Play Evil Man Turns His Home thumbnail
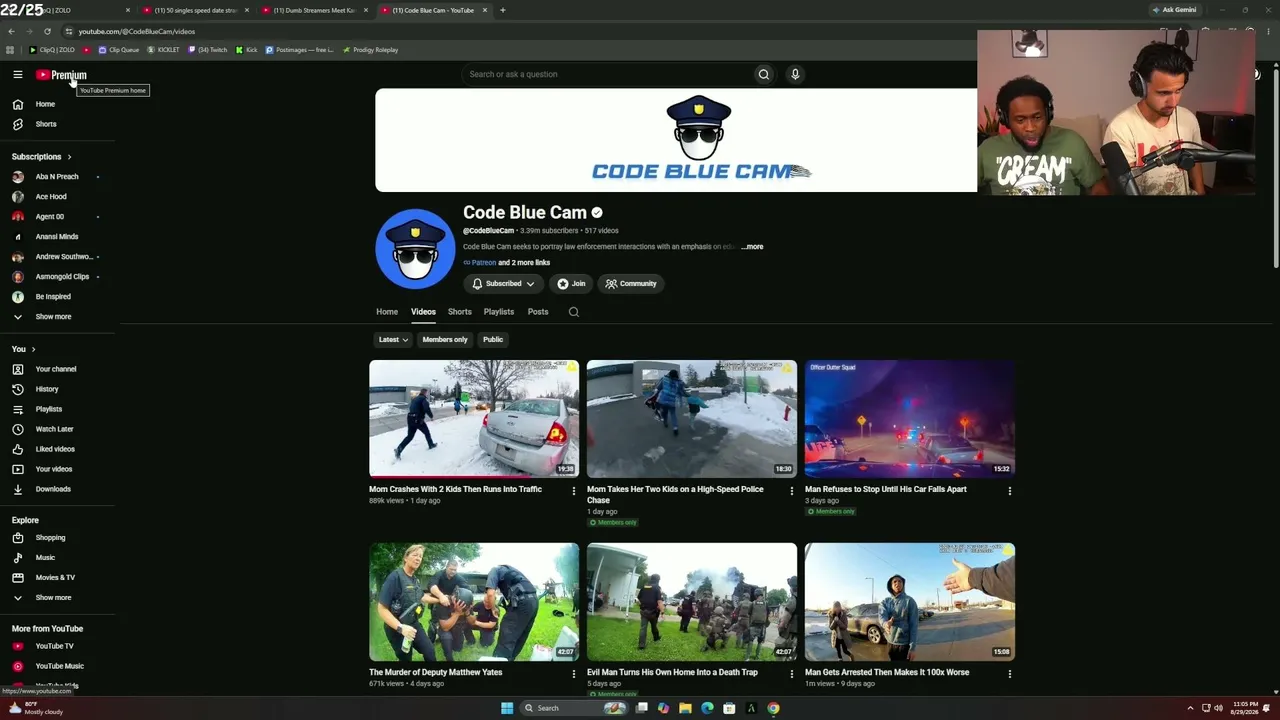Viewport: 1280px width, 720px height. pos(692,602)
